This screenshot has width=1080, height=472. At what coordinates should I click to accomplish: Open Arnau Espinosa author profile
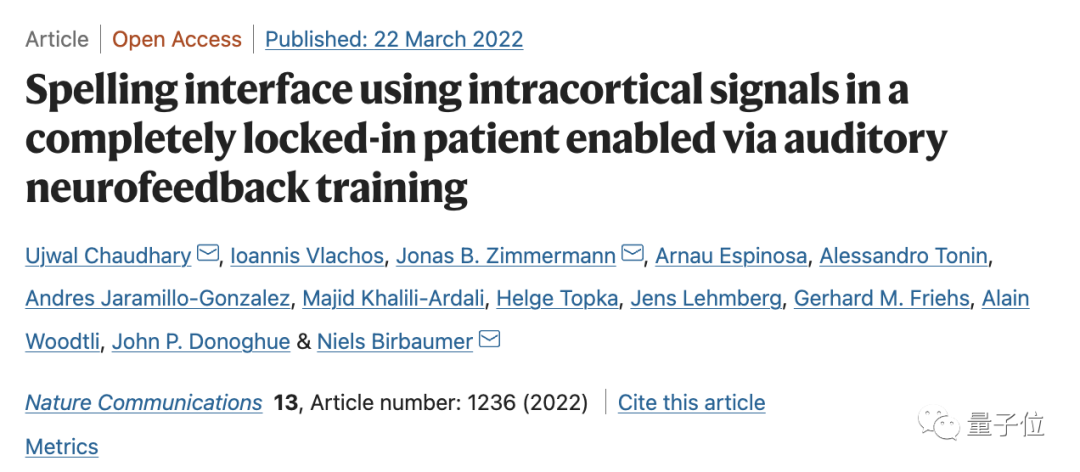(x=730, y=256)
